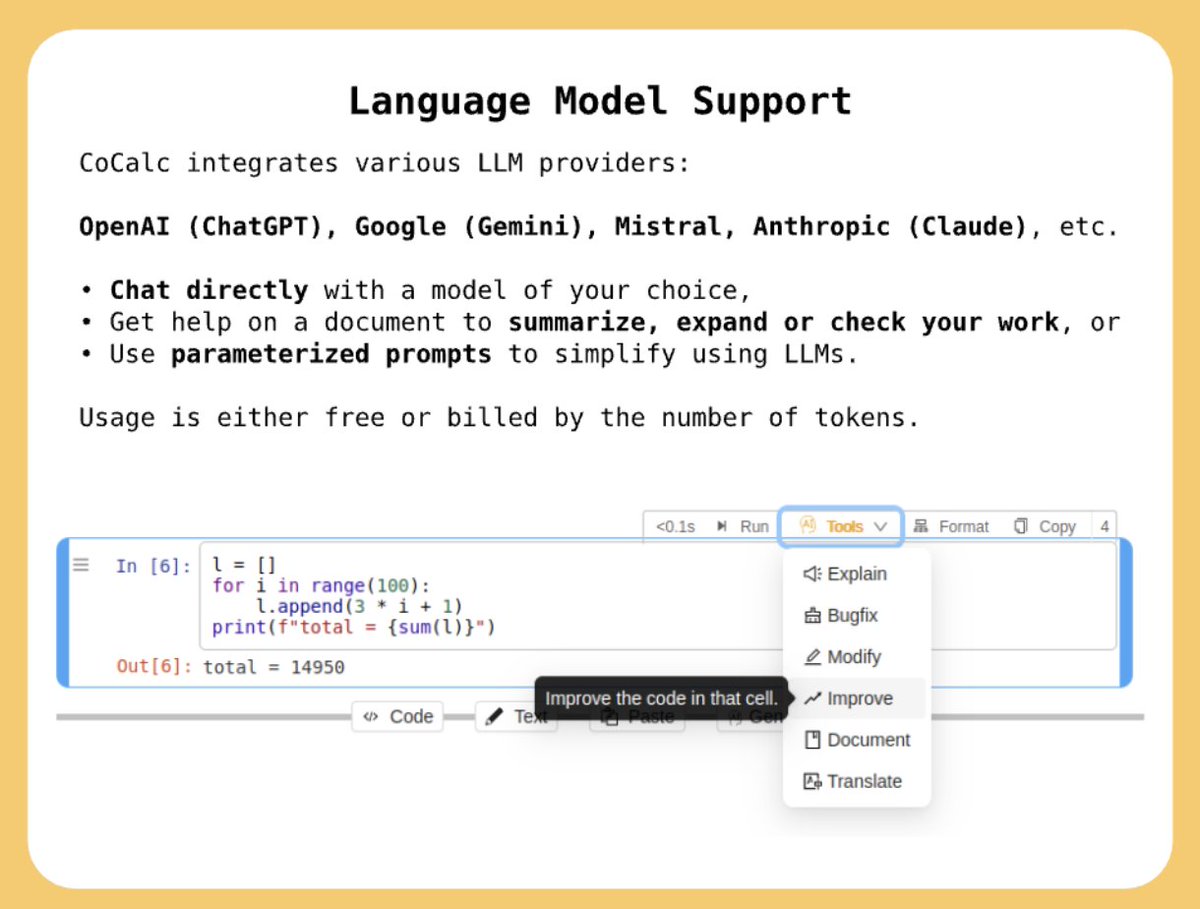Click the cell index number 4
This screenshot has height=909, width=1200.
tap(1105, 526)
